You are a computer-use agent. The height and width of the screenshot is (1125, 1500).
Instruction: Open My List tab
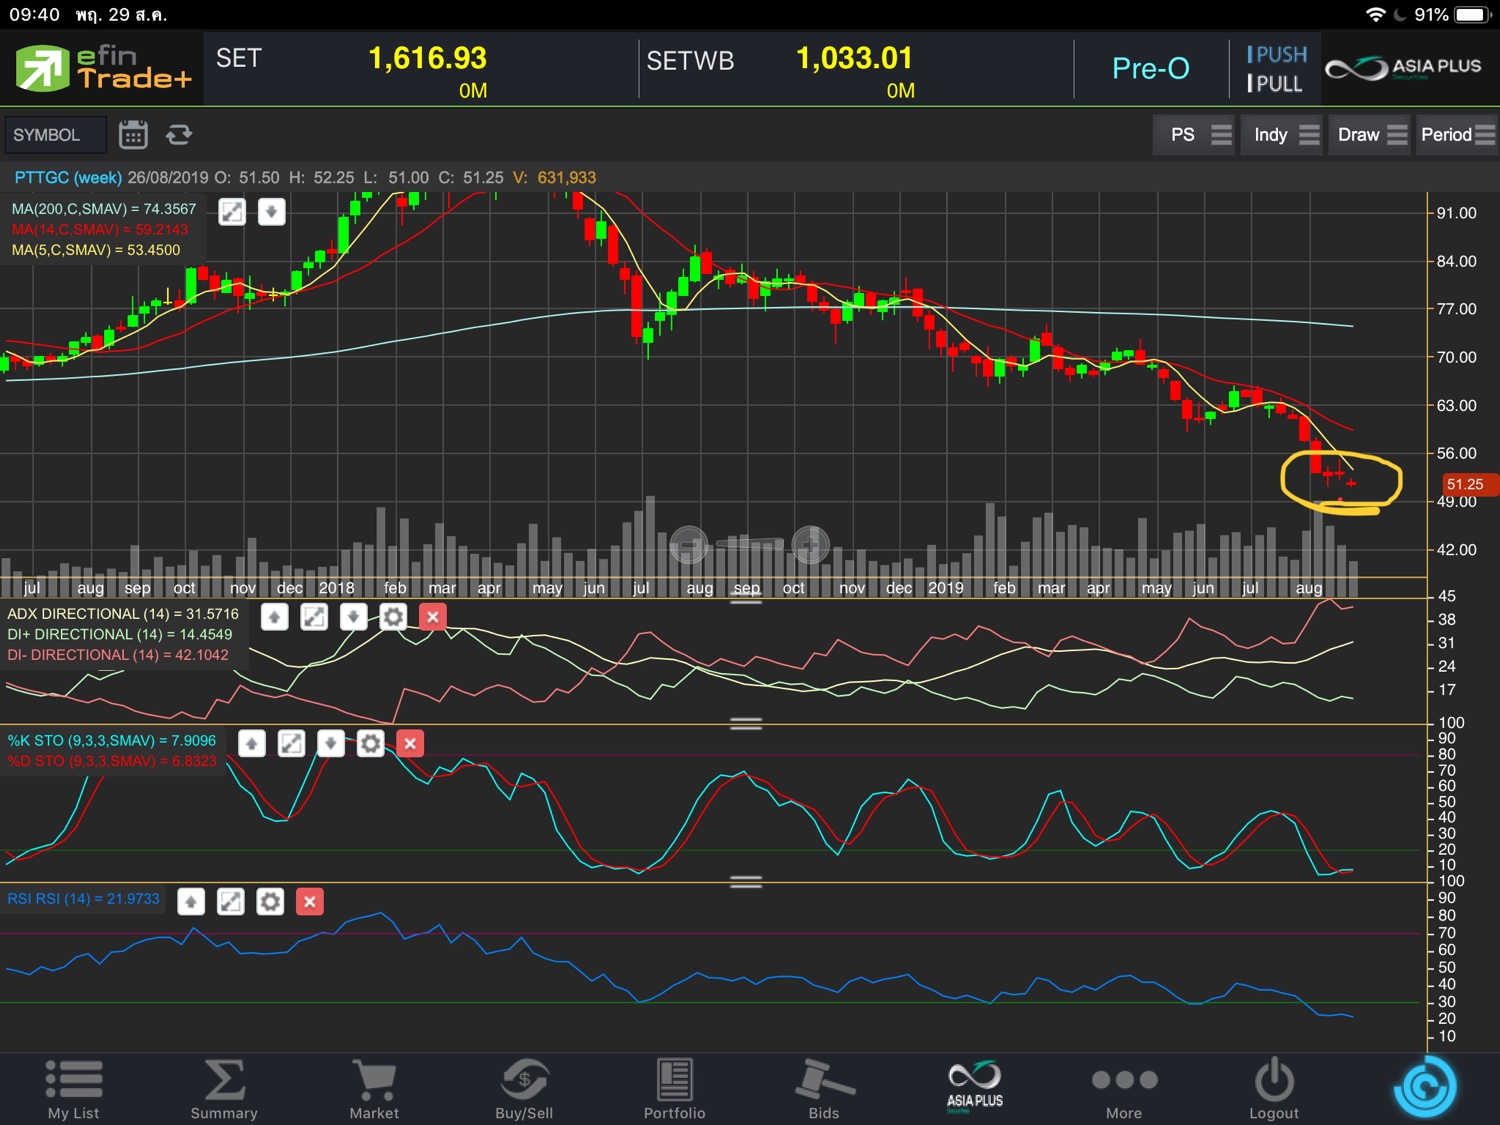tap(73, 1089)
